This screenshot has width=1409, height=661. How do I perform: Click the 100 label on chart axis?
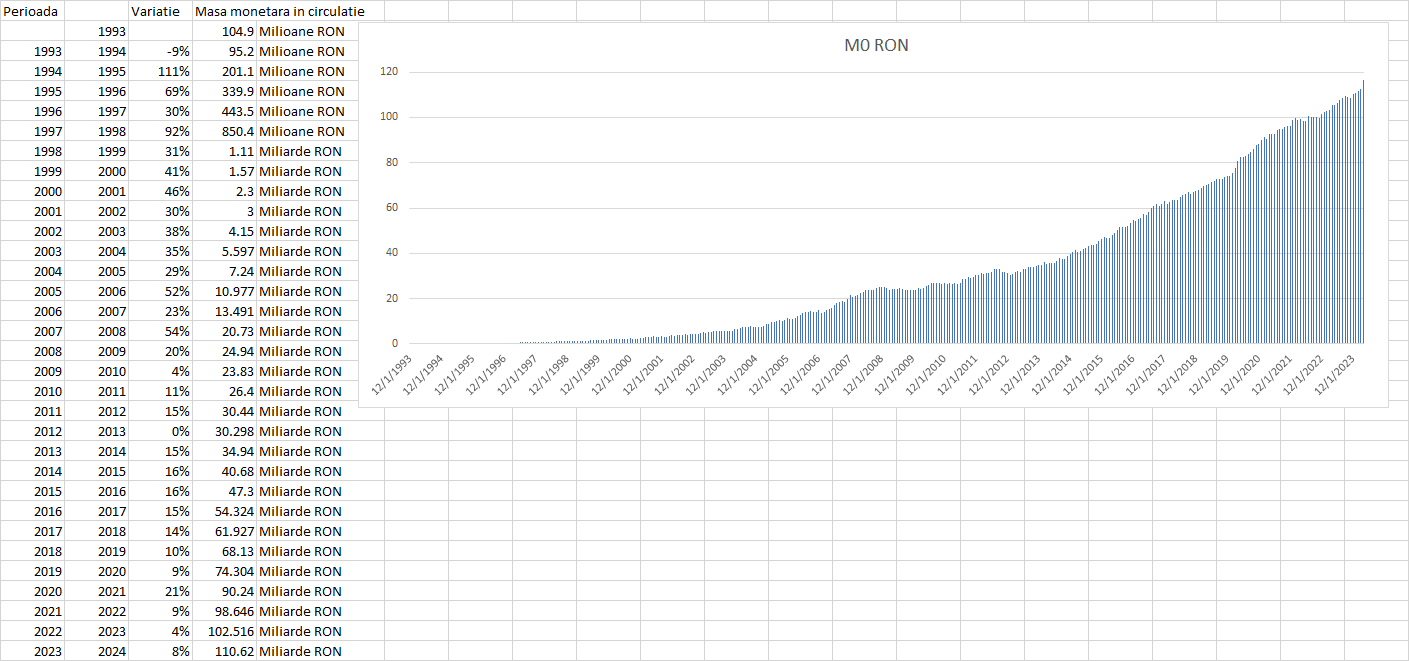pos(389,117)
